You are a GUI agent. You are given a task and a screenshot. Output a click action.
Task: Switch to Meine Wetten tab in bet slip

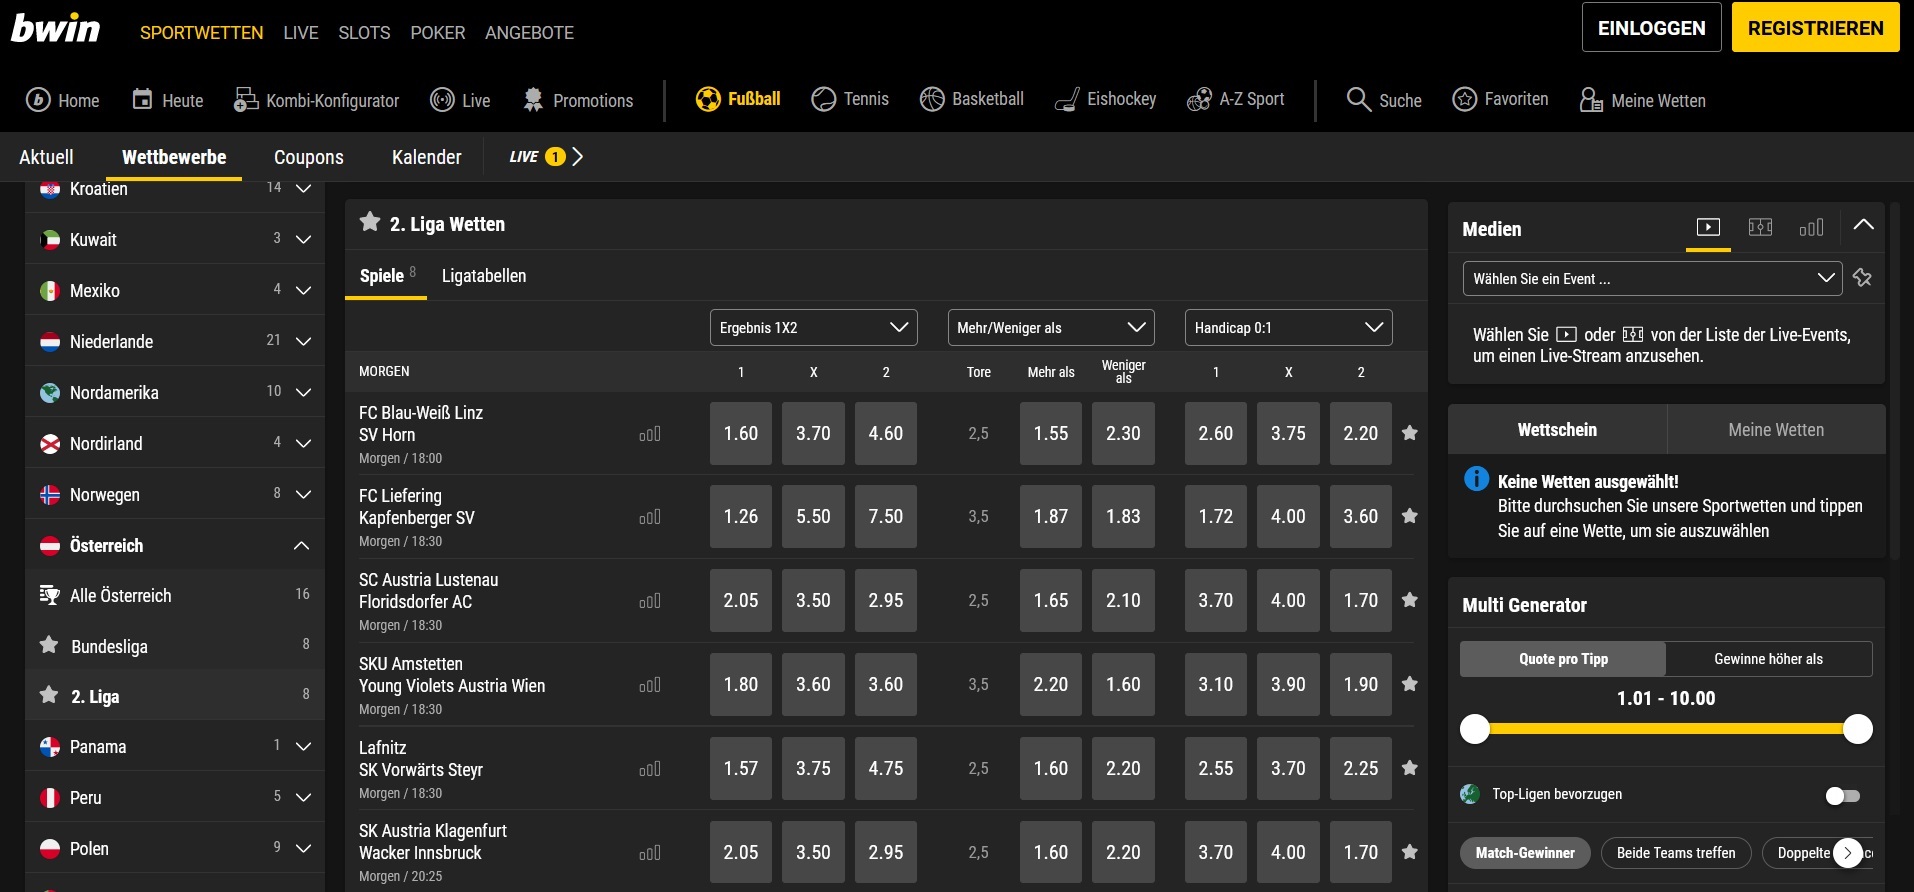coord(1776,430)
